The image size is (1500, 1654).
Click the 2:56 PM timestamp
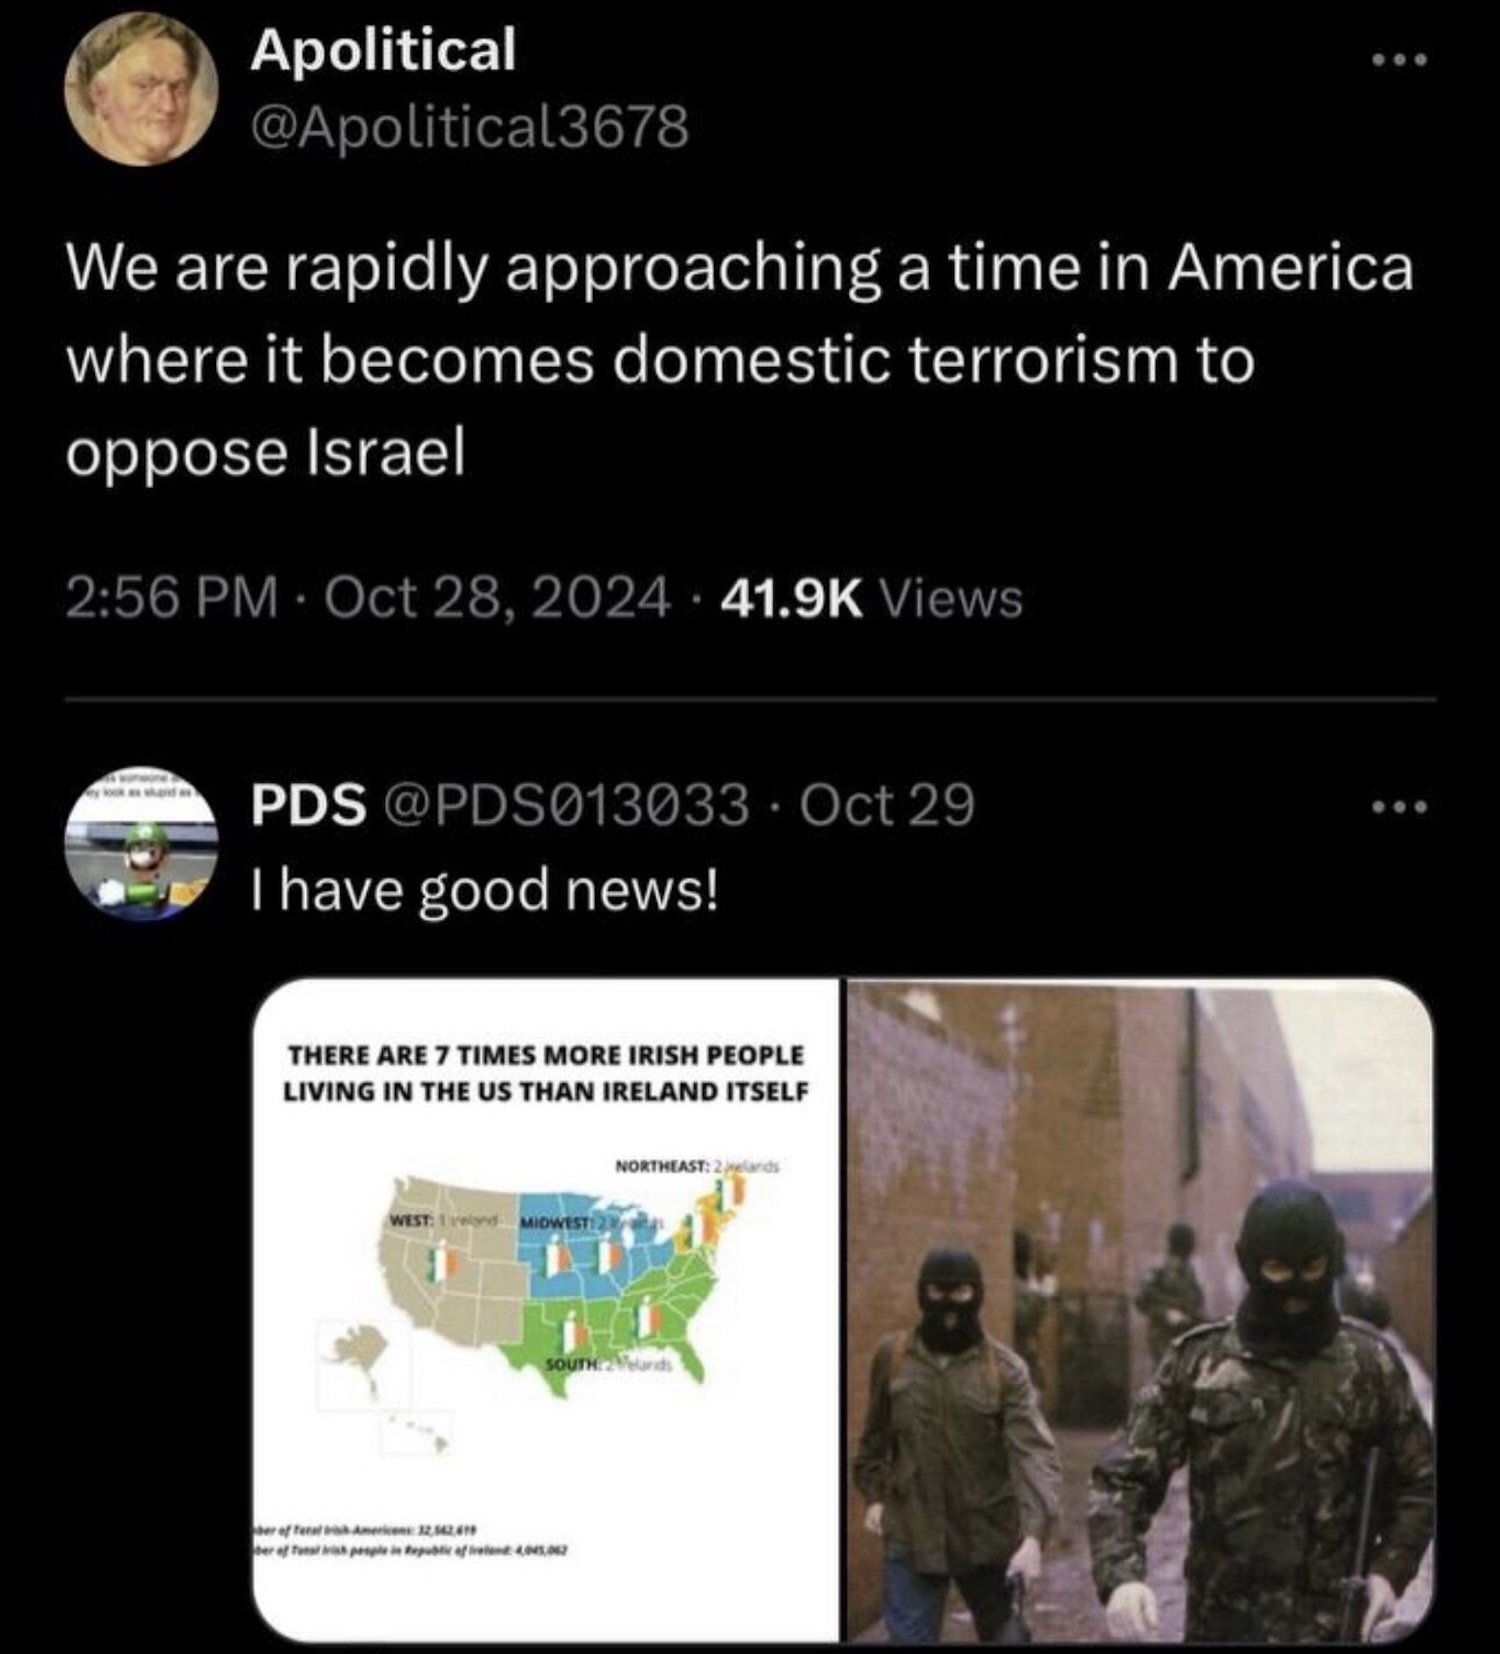tap(172, 598)
